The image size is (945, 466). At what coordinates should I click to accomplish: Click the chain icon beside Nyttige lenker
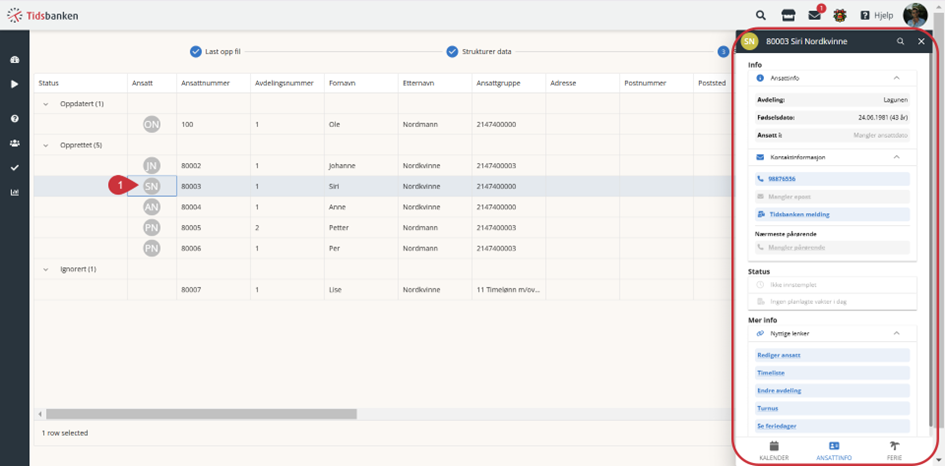pos(759,333)
